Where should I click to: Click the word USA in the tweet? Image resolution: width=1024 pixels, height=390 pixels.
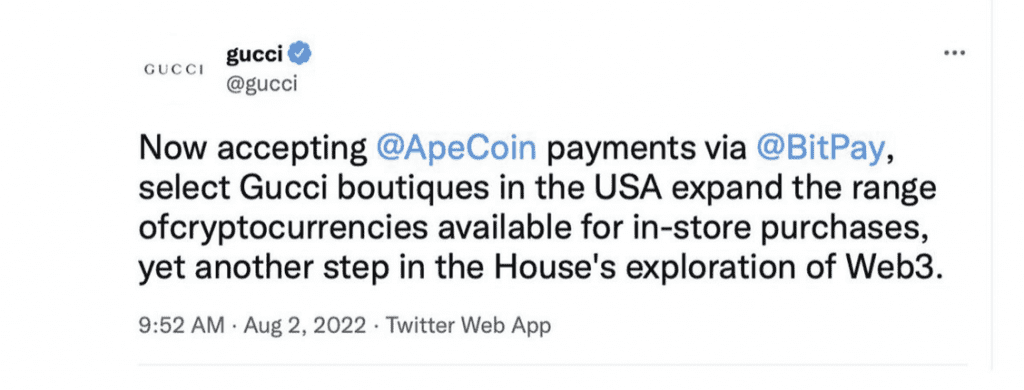[637, 189]
